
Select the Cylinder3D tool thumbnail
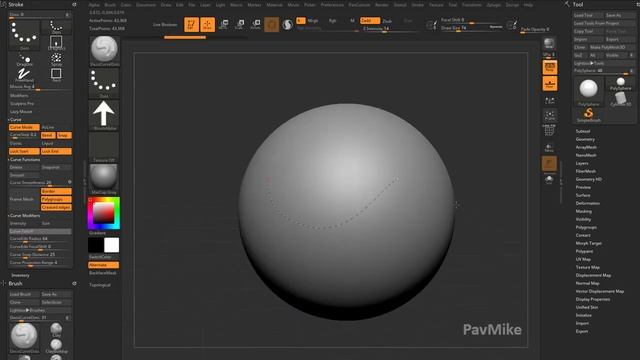620,99
